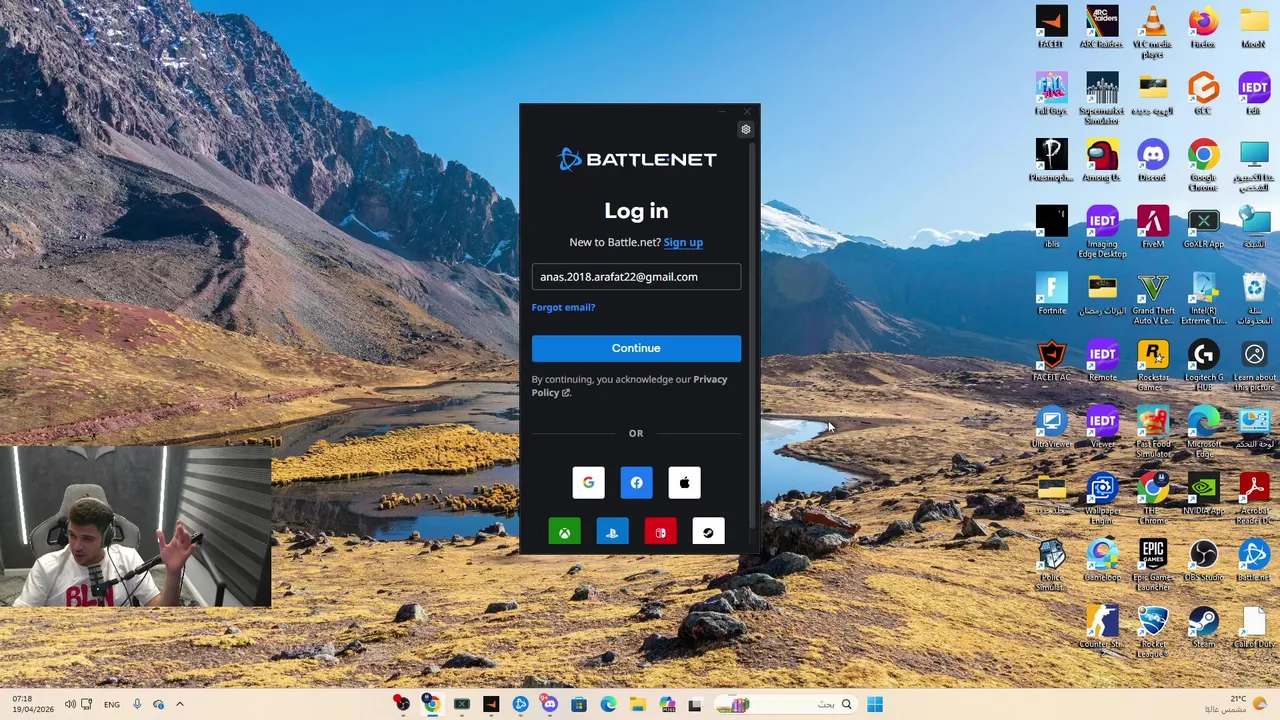1280x720 pixels.
Task: Select the Supermarket Simulator shortcut
Action: click(1101, 98)
